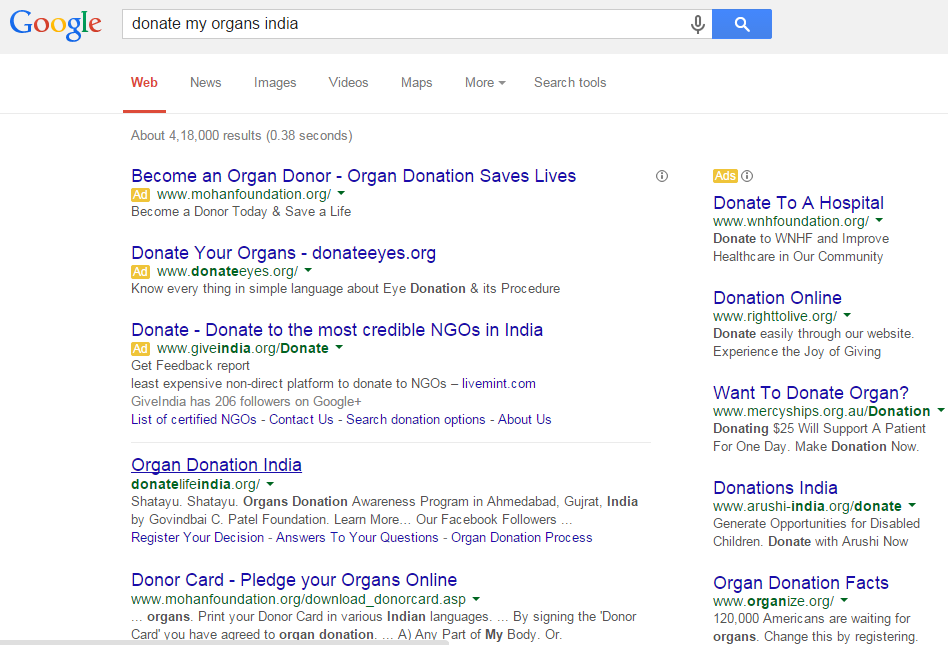Open 'Donate Your Organs - donateeyes.org' link
948x645 pixels.
[284, 253]
